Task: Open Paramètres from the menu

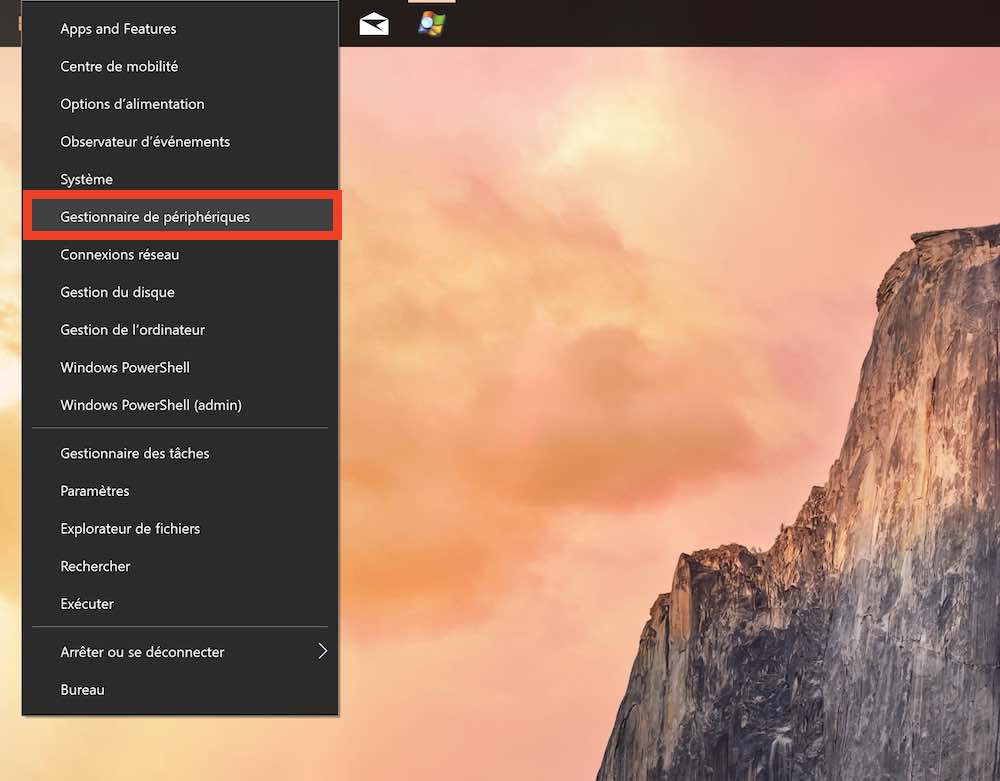Action: (180, 491)
